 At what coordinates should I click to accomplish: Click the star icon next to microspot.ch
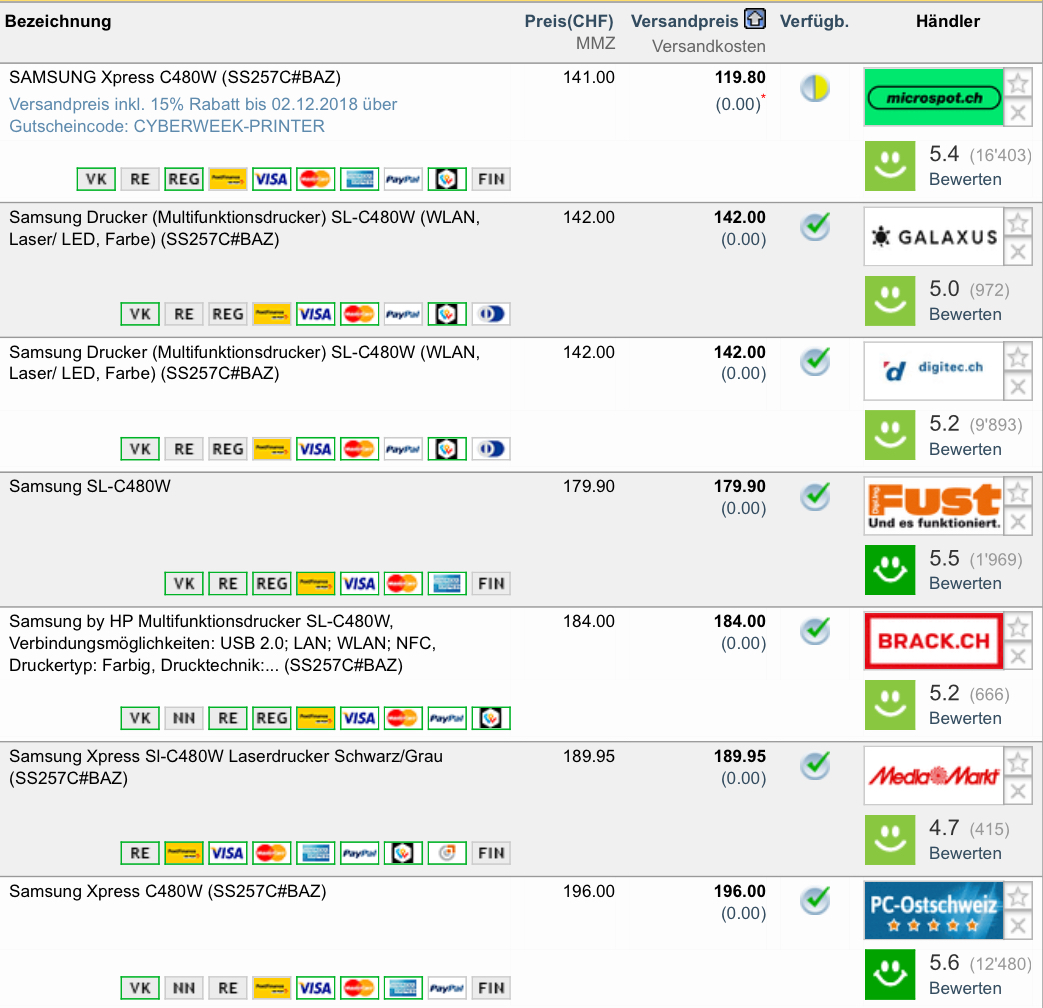1017,84
